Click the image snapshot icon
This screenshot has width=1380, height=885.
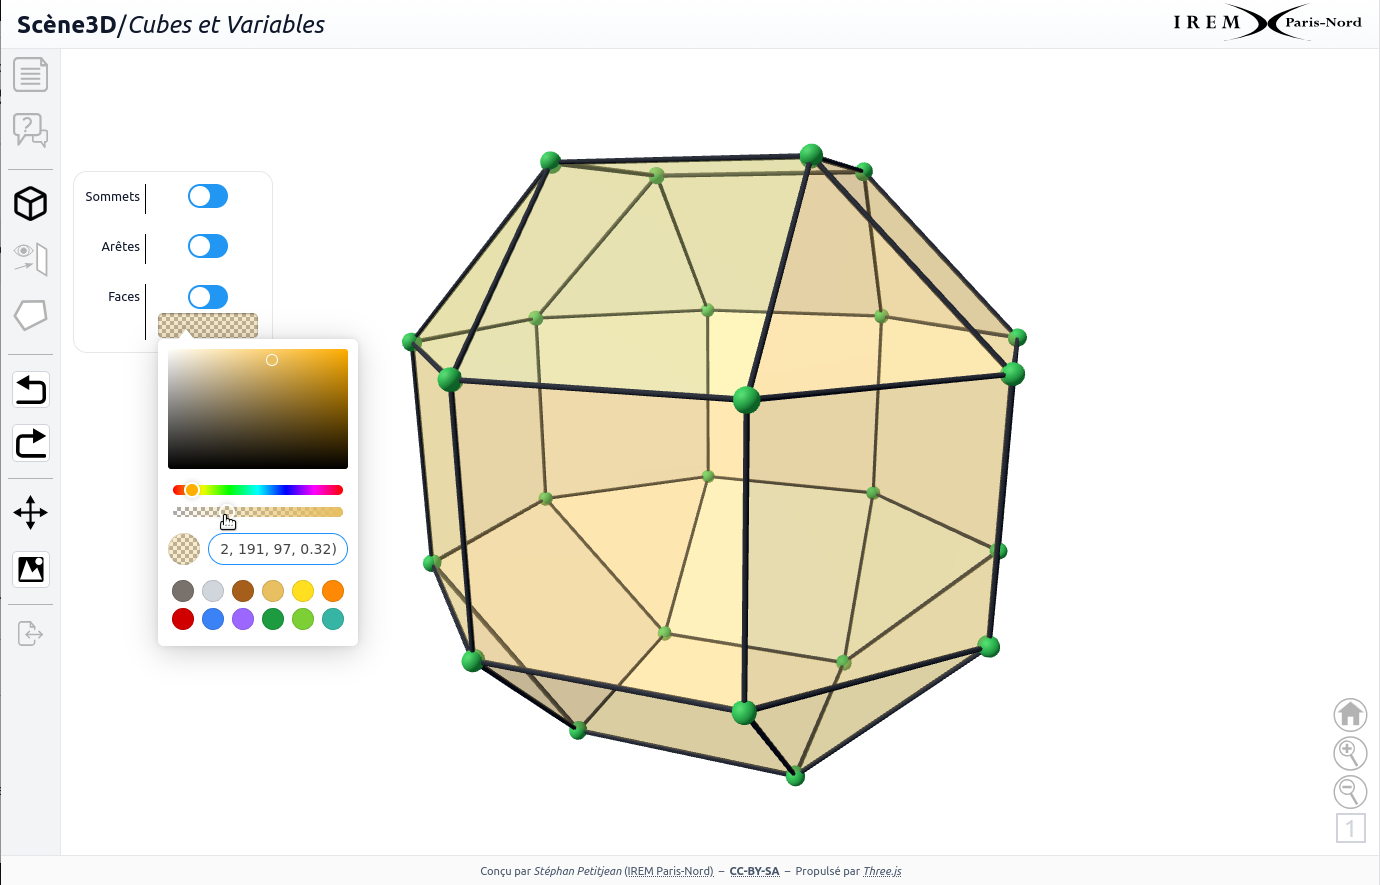pos(31,569)
